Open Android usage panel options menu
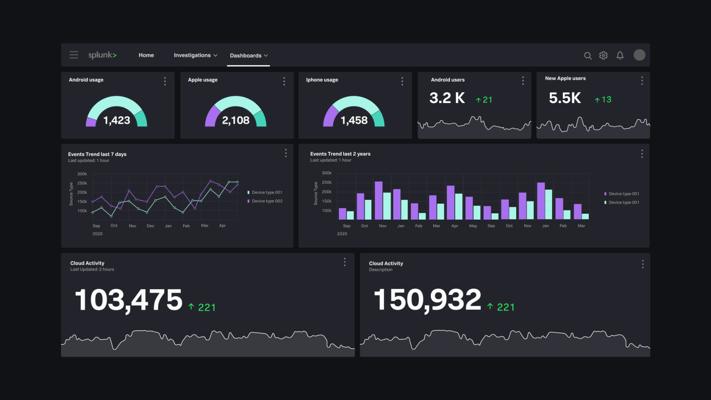This screenshot has height=400, width=711. tap(165, 81)
